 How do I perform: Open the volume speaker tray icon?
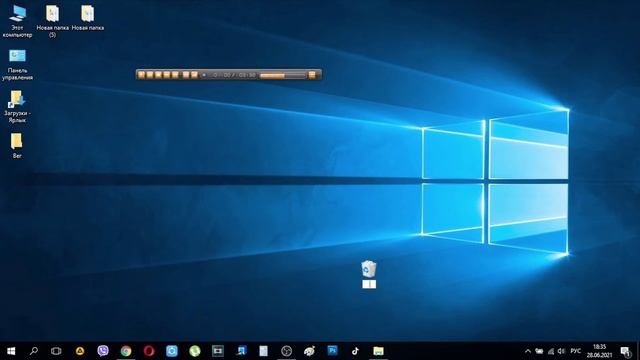pyautogui.click(x=562, y=351)
